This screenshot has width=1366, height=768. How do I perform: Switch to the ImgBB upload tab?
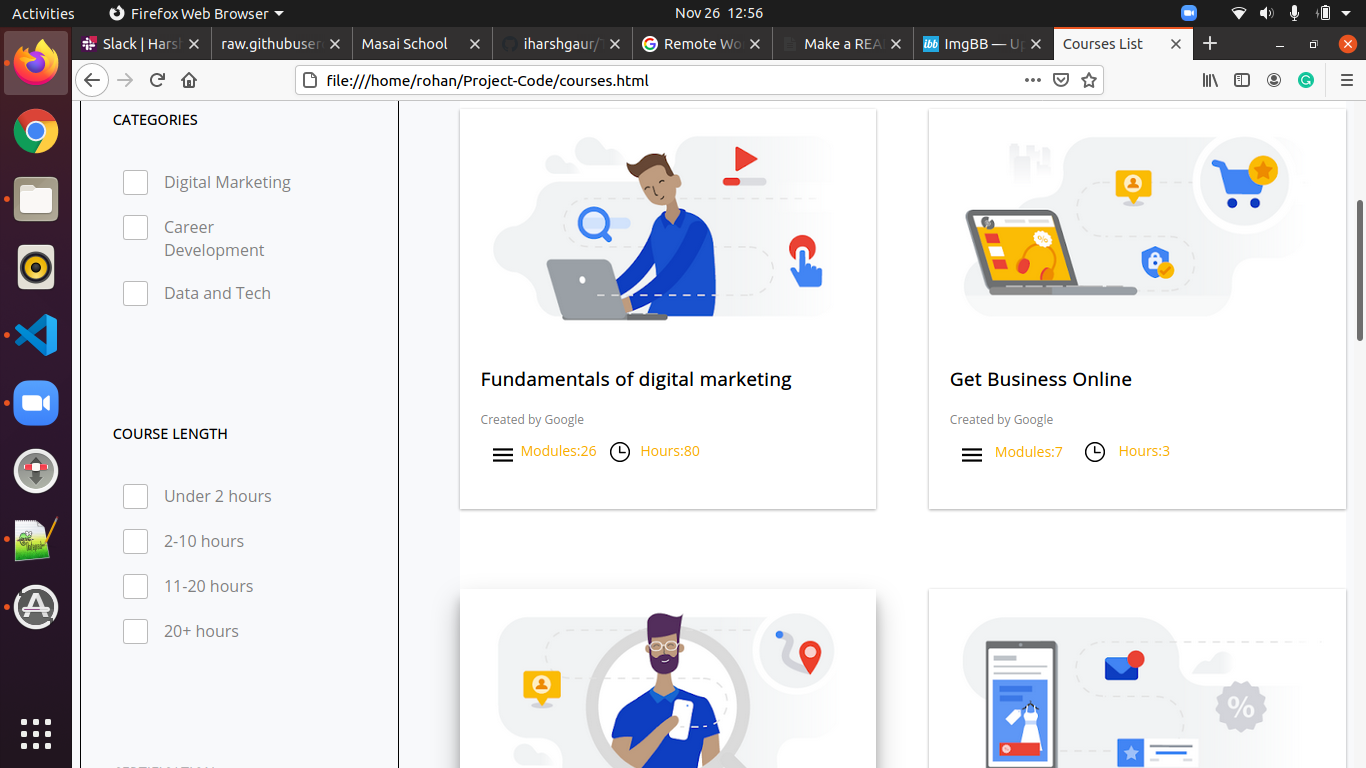point(982,44)
